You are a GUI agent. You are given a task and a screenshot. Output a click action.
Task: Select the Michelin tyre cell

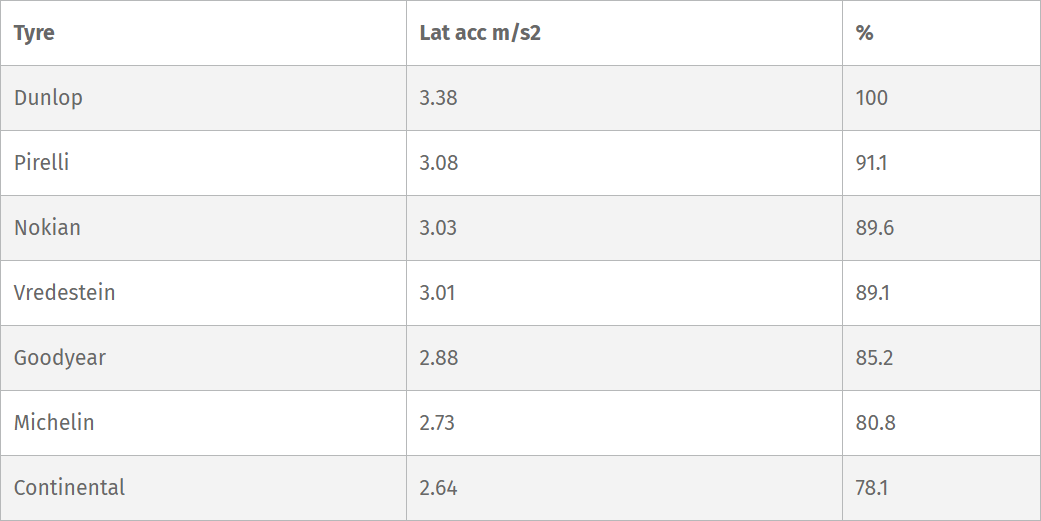(x=54, y=423)
